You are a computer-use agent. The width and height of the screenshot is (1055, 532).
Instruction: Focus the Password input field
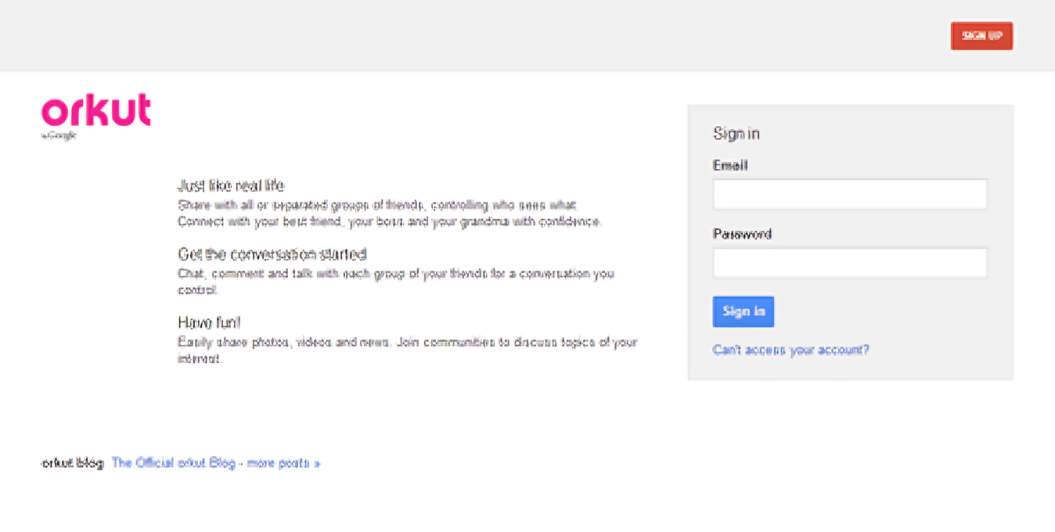849,263
